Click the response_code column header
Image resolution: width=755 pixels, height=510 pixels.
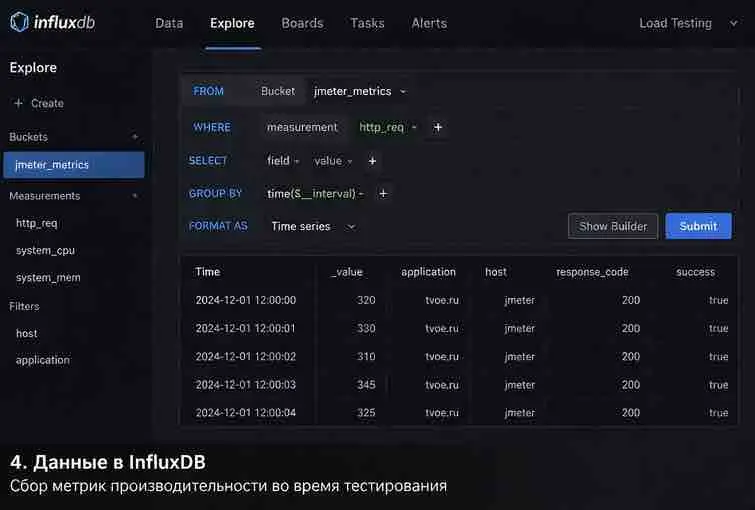(x=592, y=272)
